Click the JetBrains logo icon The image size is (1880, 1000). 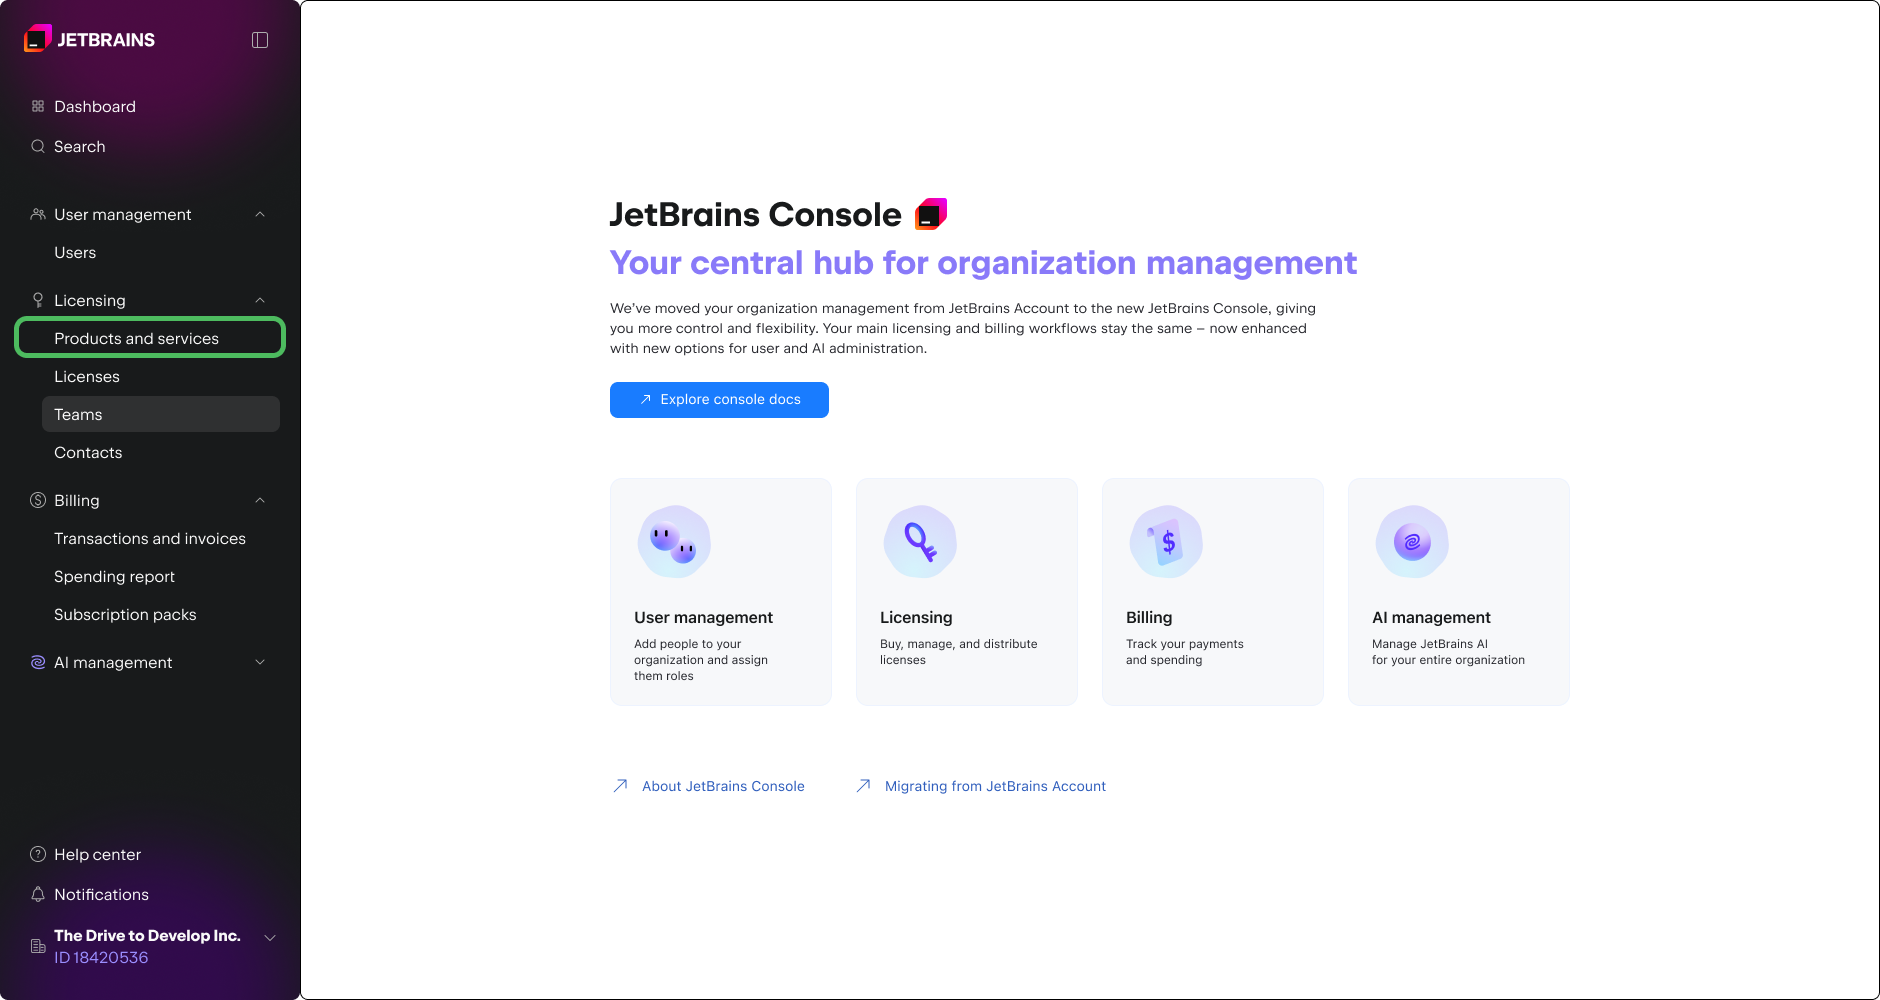click(x=37, y=39)
